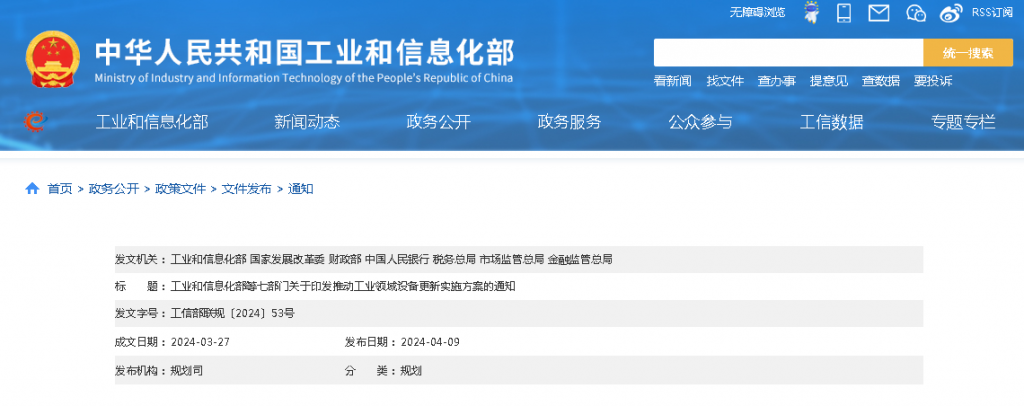1024x406 pixels.
Task: Open the robot assistant icon
Action: [811, 12]
